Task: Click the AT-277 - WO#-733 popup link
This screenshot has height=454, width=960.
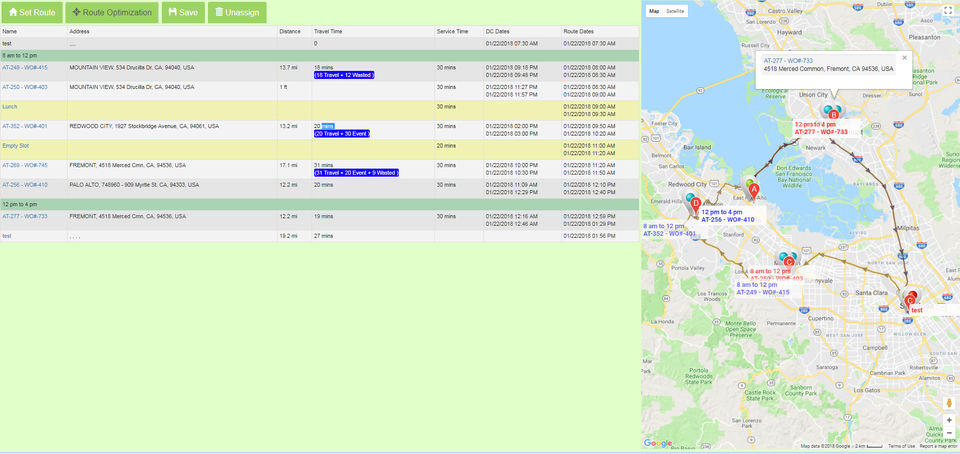Action: click(788, 60)
